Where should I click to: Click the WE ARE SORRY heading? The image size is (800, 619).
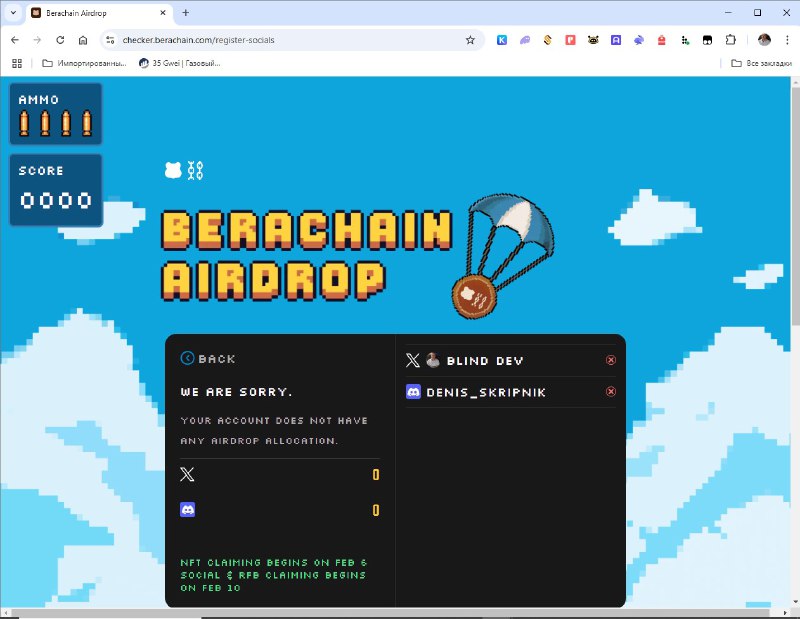click(236, 392)
